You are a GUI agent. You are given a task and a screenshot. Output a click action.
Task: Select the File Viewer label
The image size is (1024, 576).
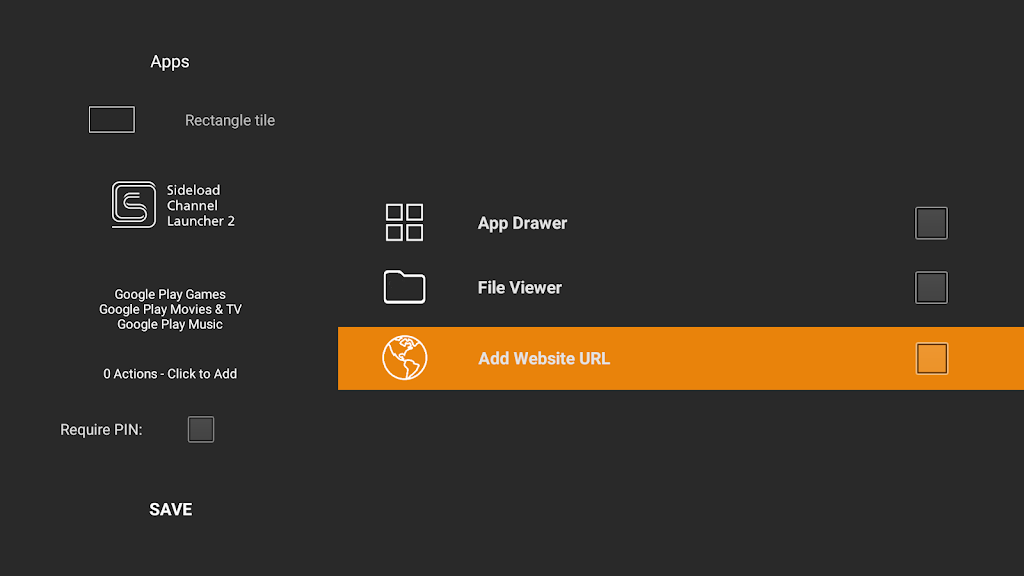520,288
